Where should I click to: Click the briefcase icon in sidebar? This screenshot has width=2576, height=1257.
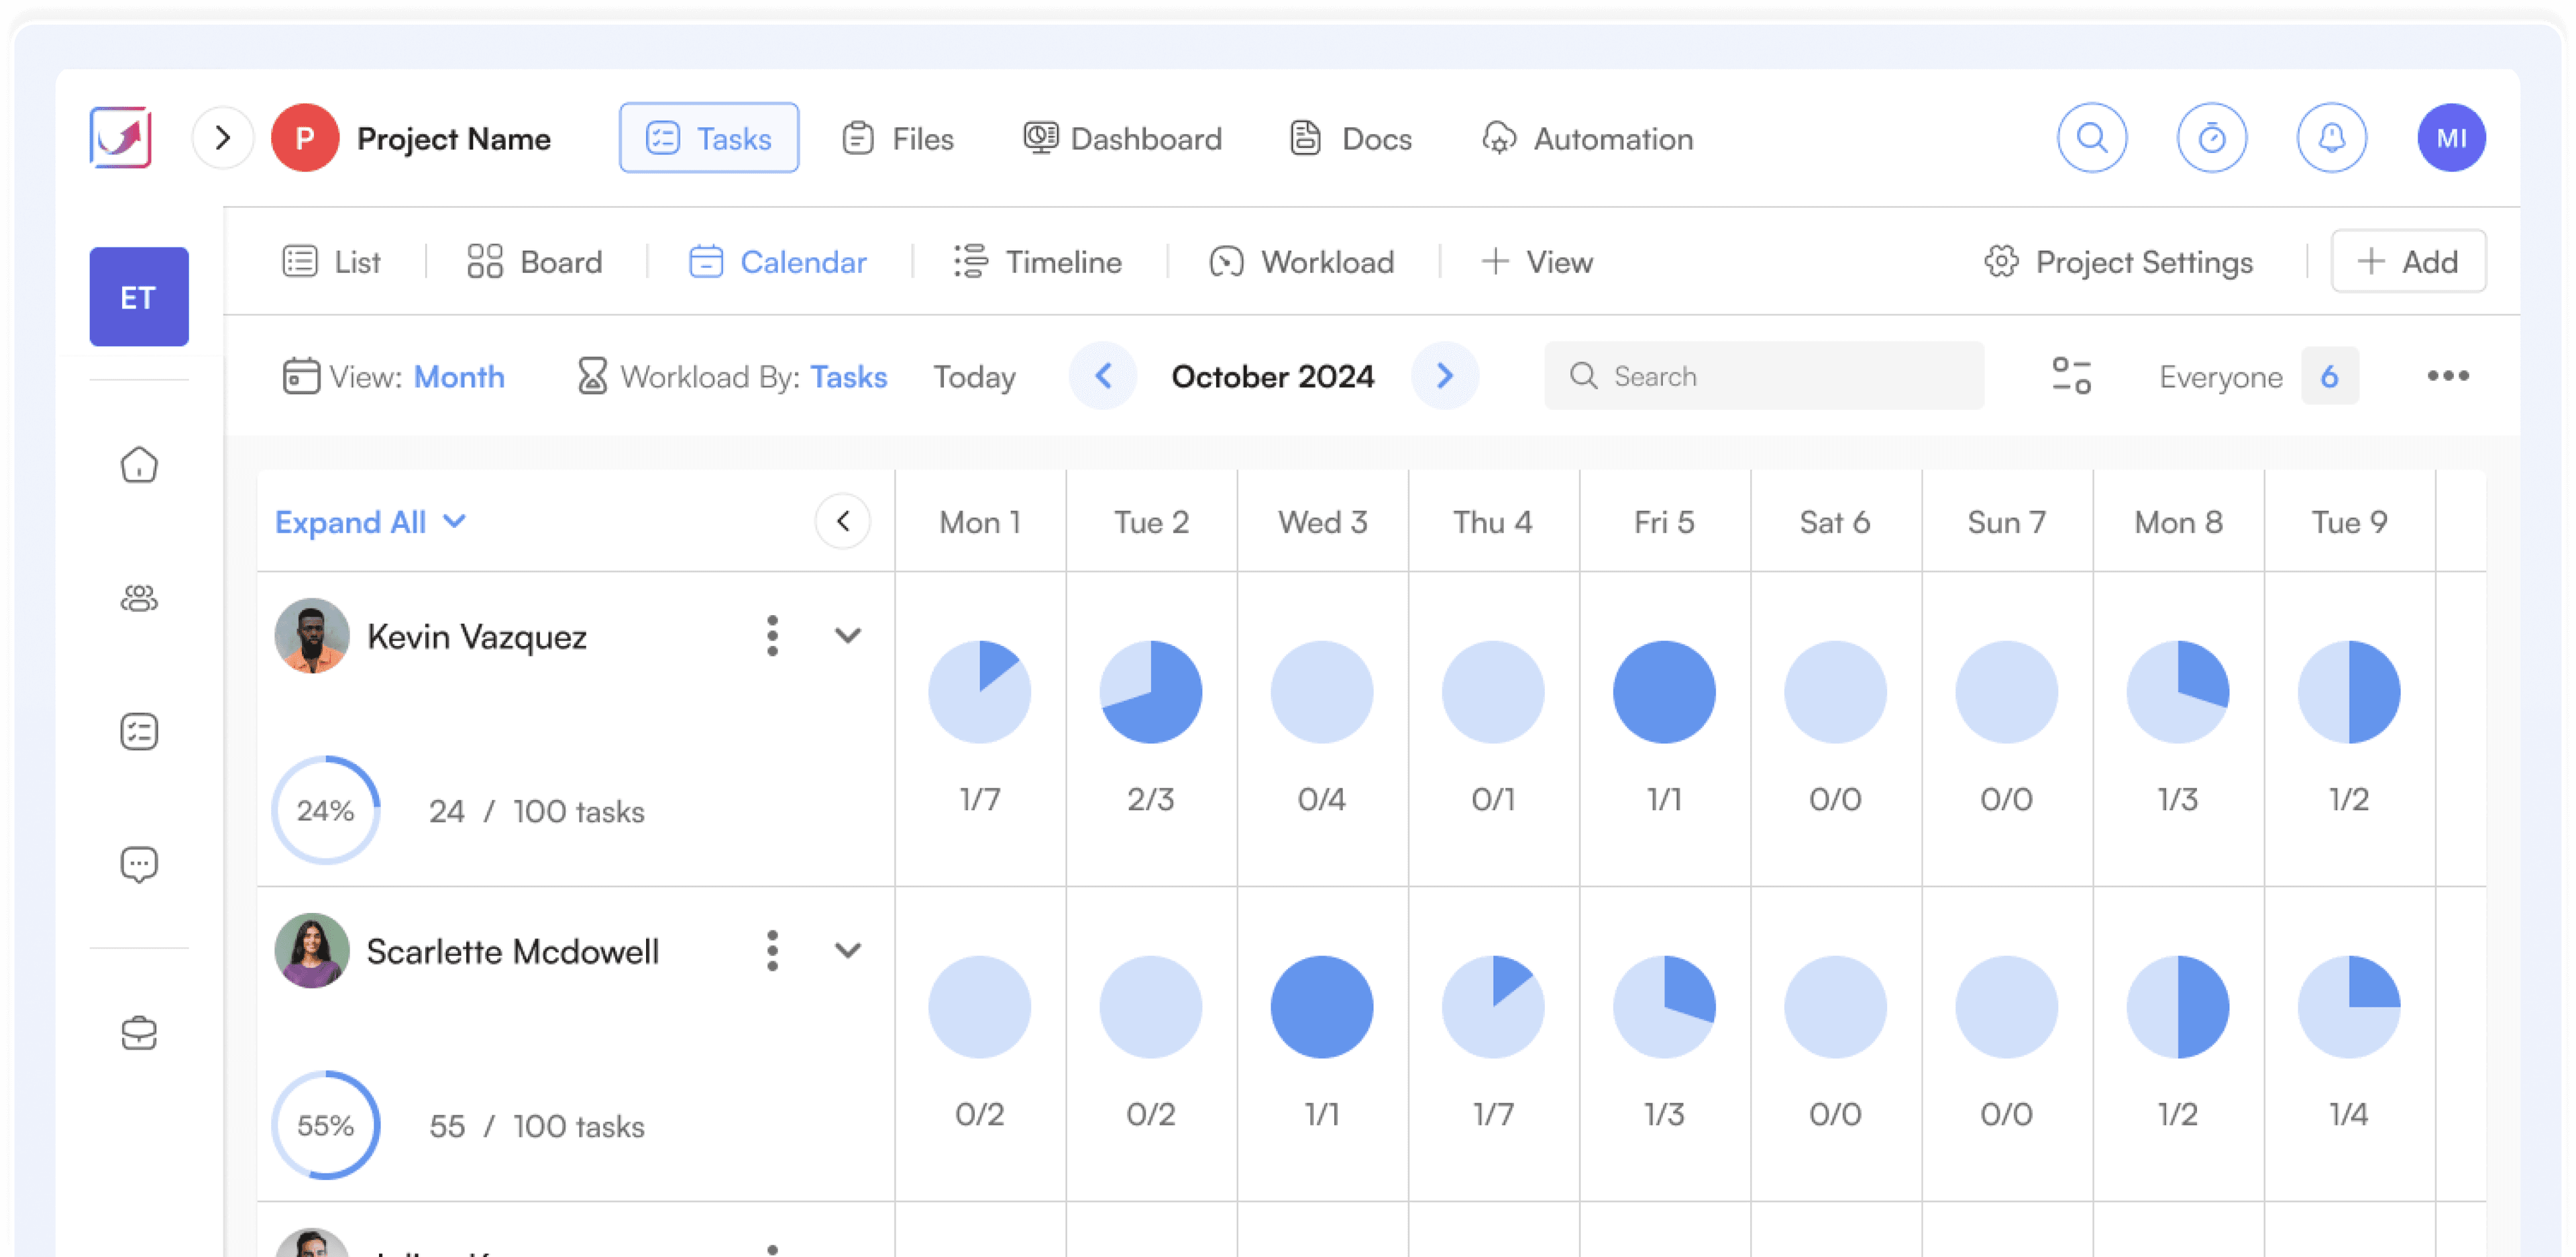click(x=139, y=1033)
